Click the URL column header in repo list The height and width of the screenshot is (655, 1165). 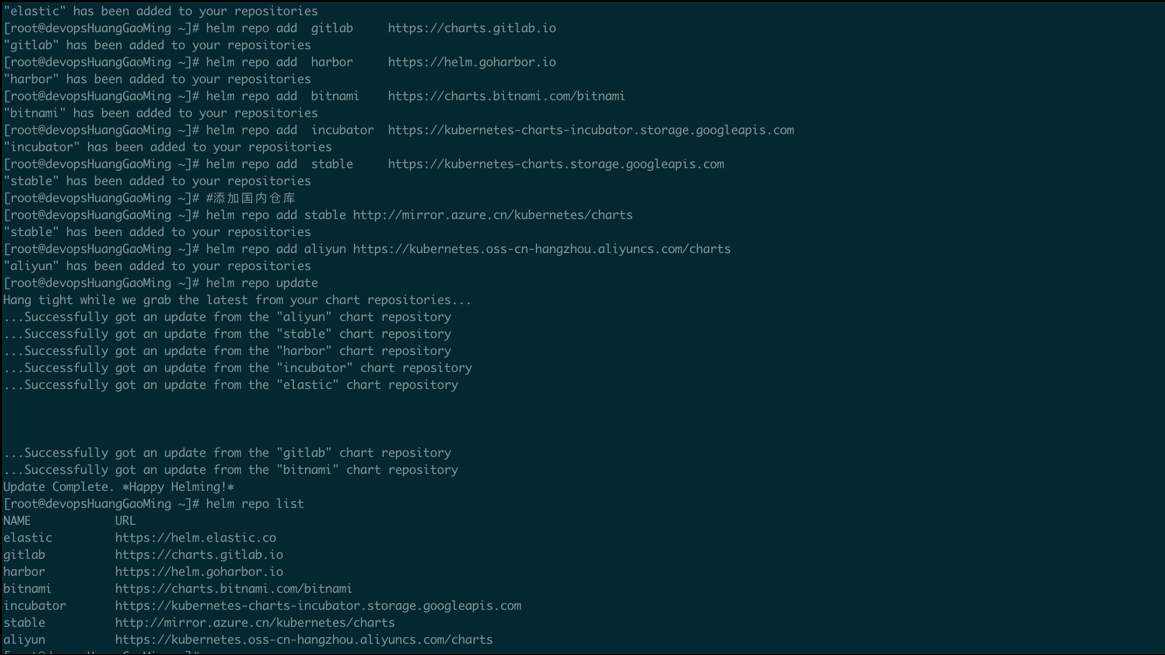point(126,521)
